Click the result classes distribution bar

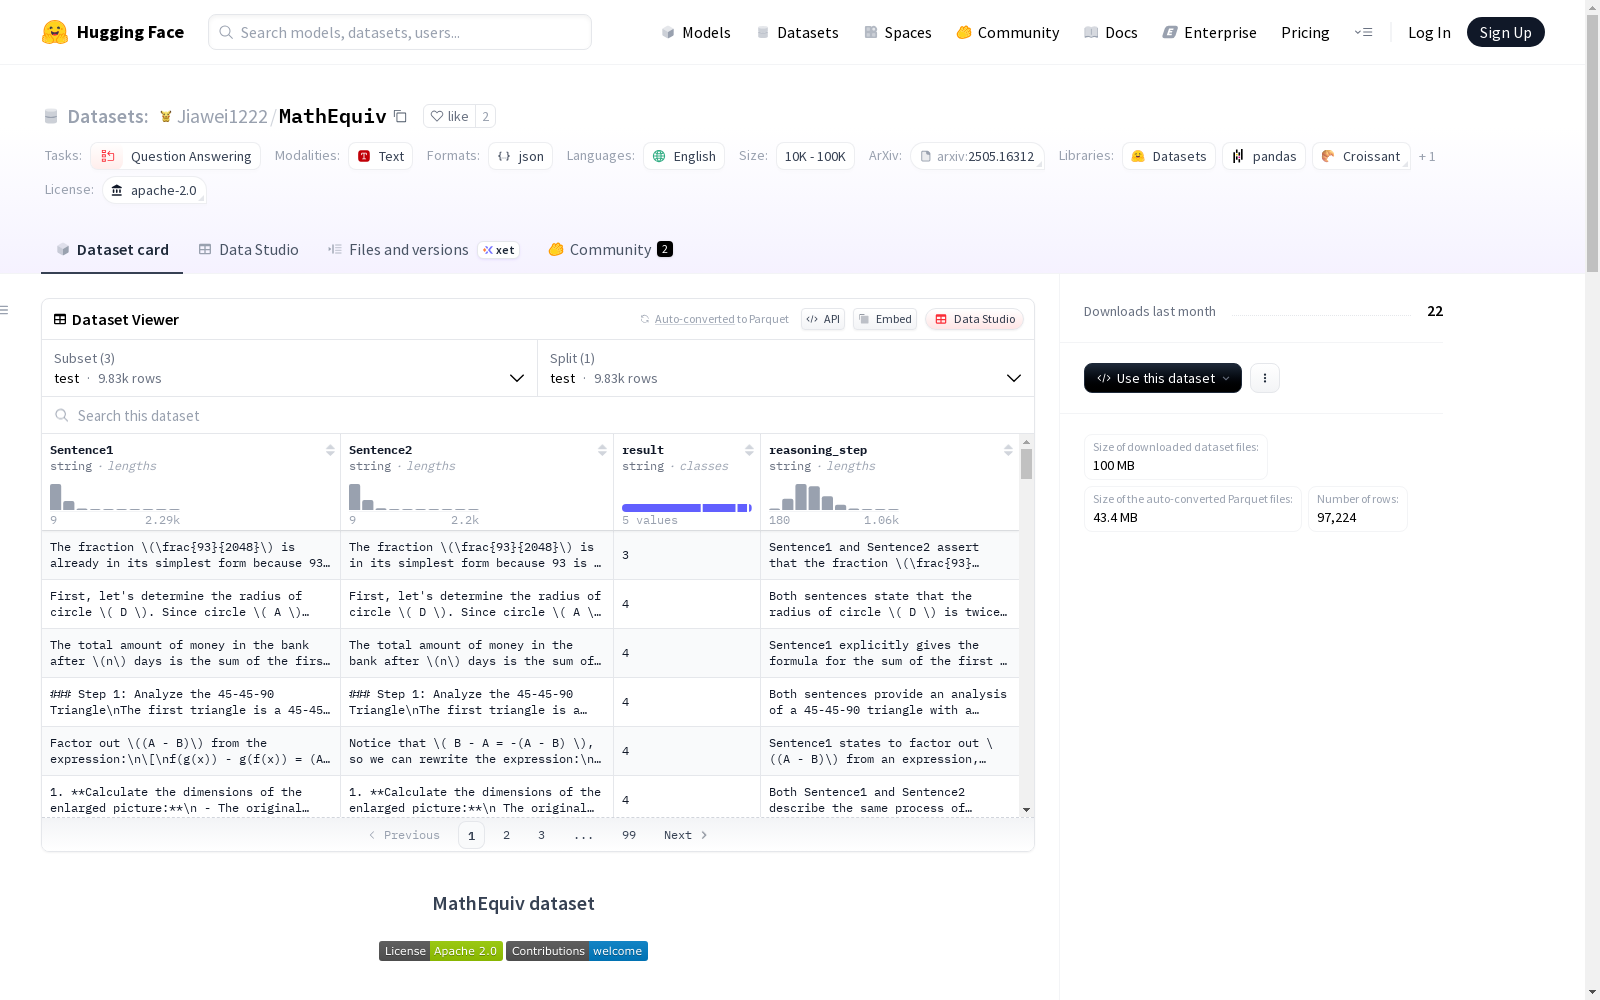687,508
